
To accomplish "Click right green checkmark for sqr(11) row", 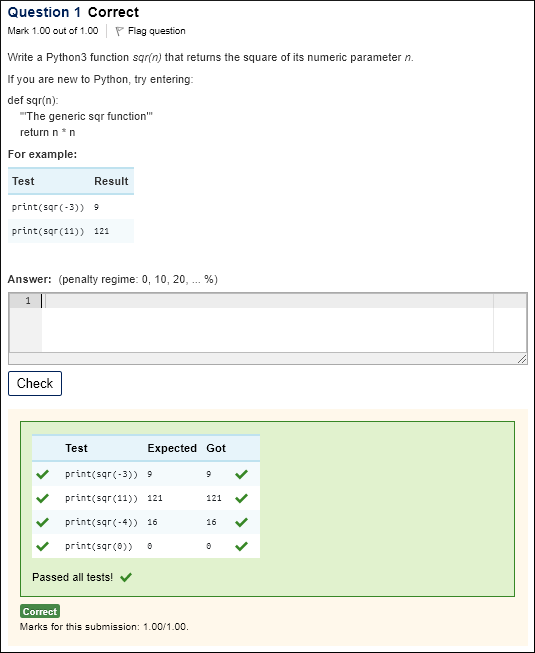I will (x=241, y=498).
